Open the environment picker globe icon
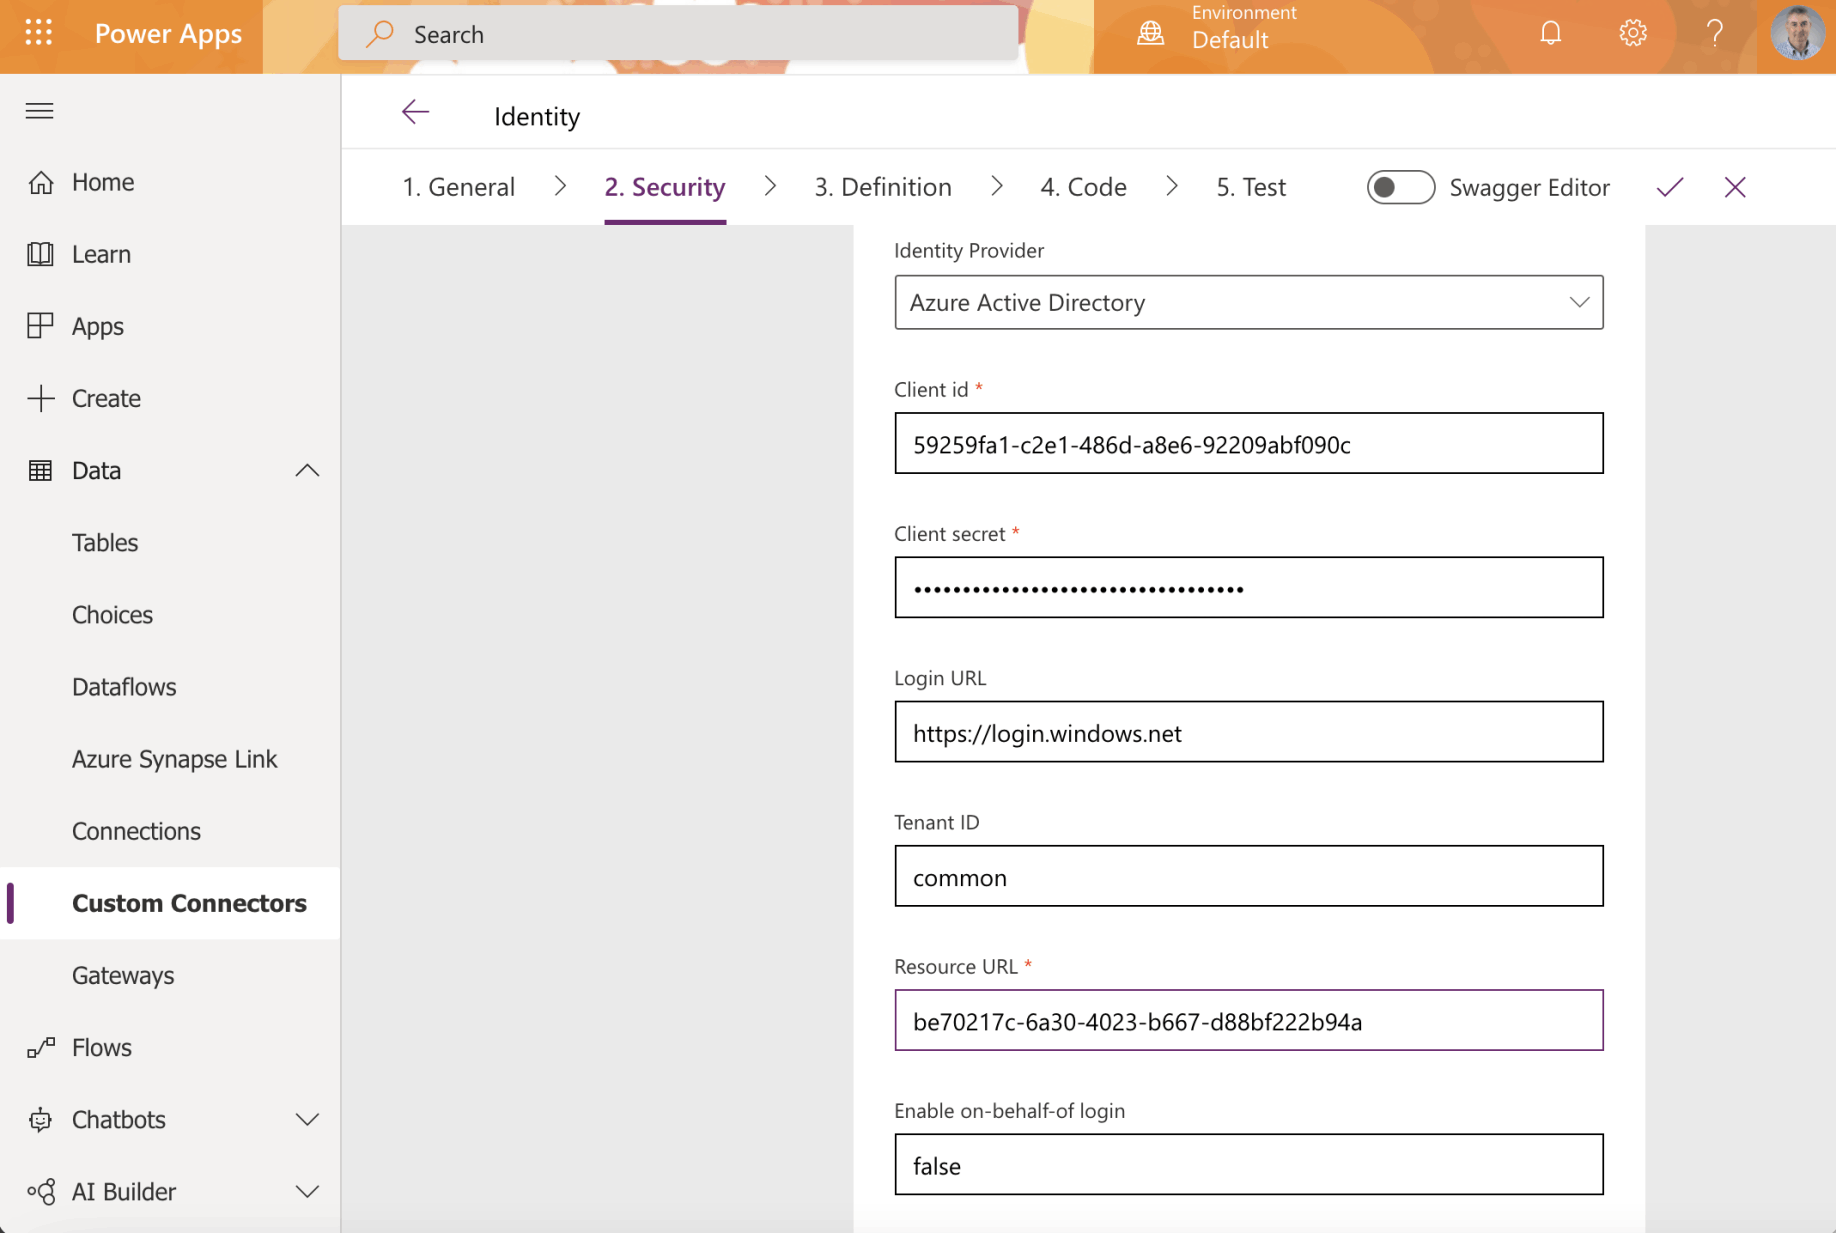 click(x=1151, y=34)
